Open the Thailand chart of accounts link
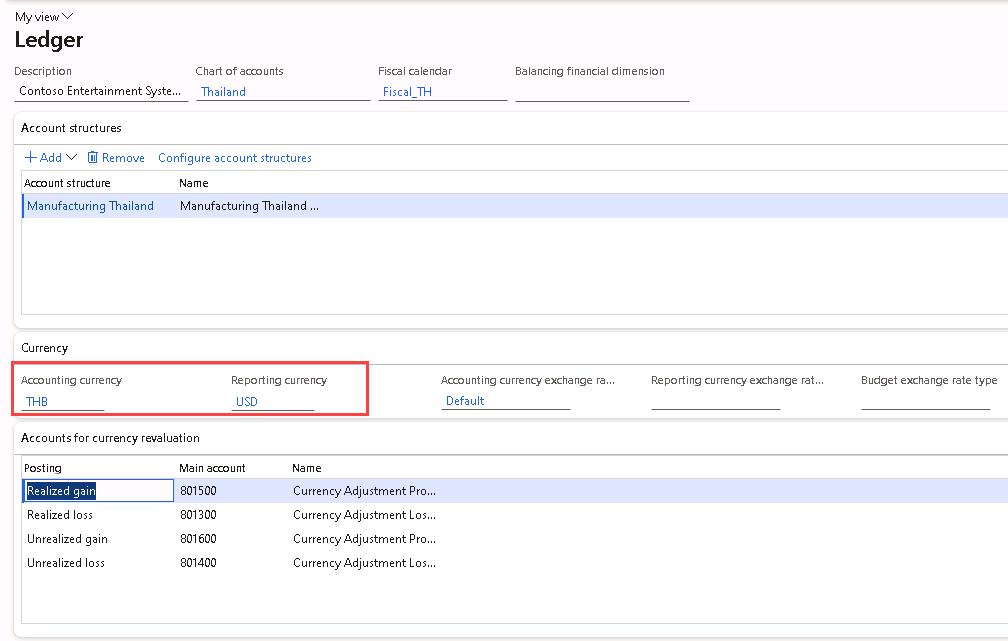 [223, 92]
